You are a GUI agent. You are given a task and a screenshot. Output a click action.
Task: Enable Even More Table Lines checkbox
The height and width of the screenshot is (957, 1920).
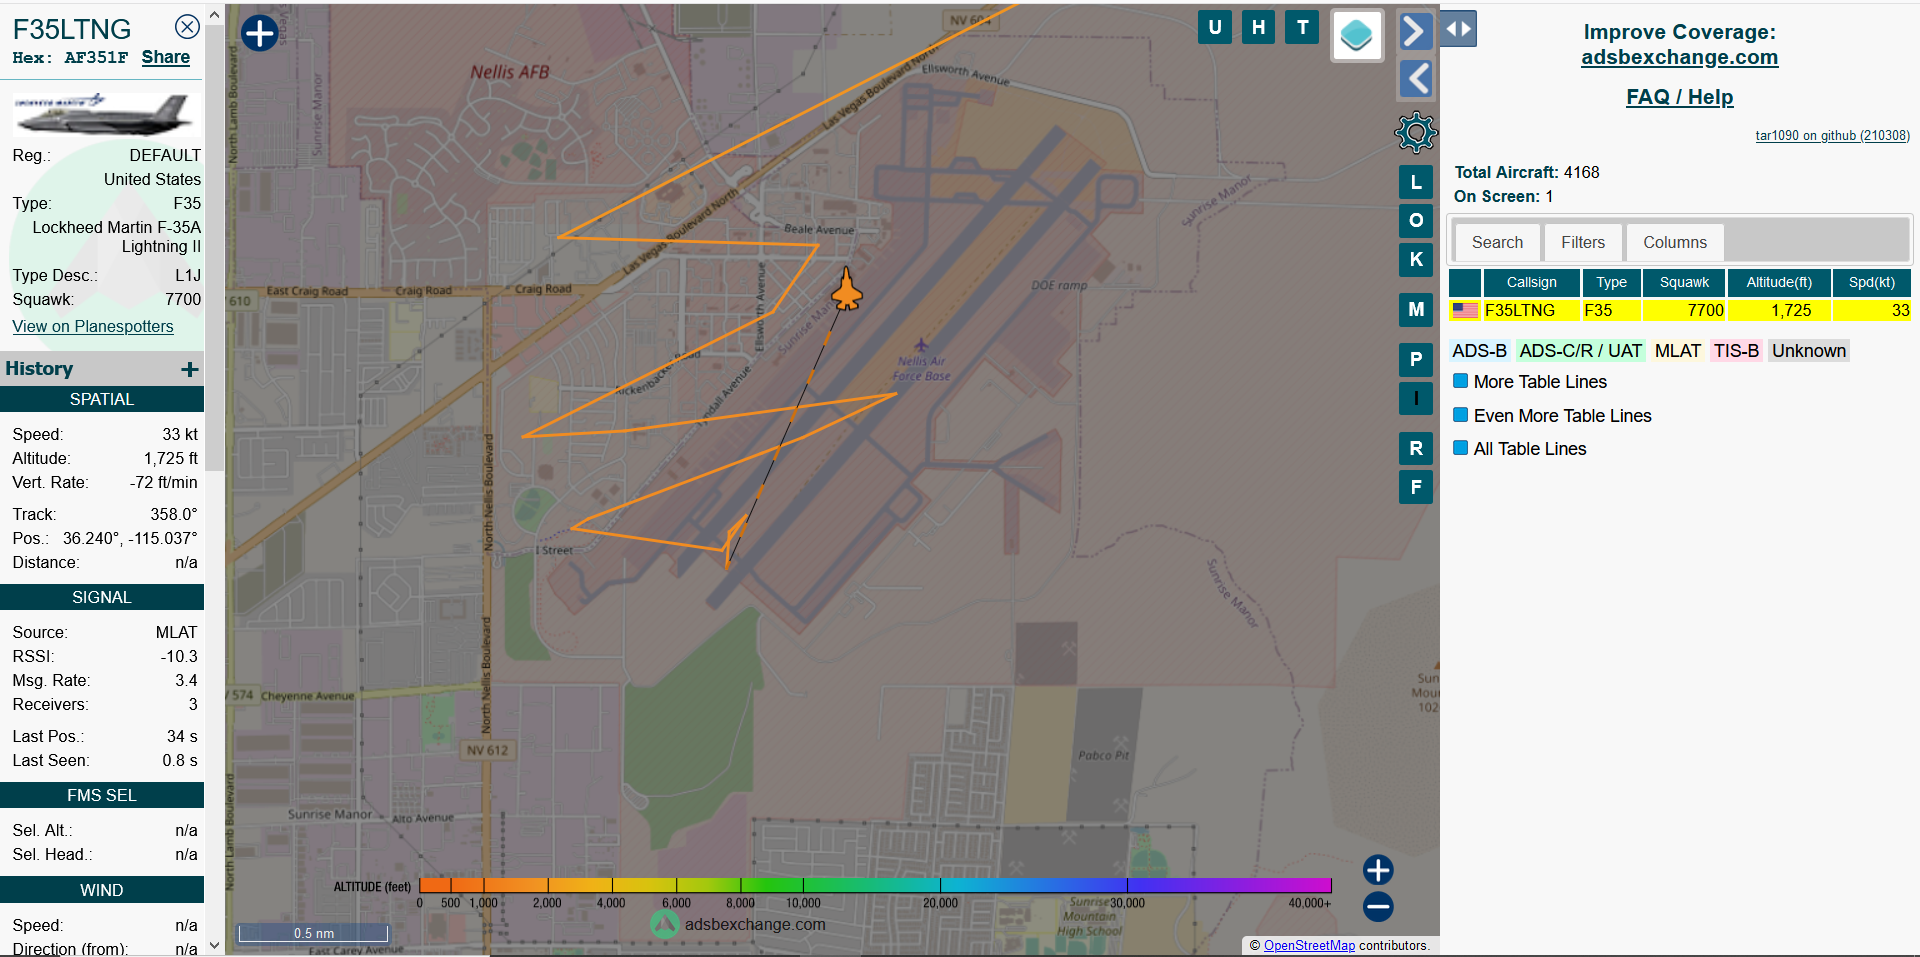[x=1460, y=415]
